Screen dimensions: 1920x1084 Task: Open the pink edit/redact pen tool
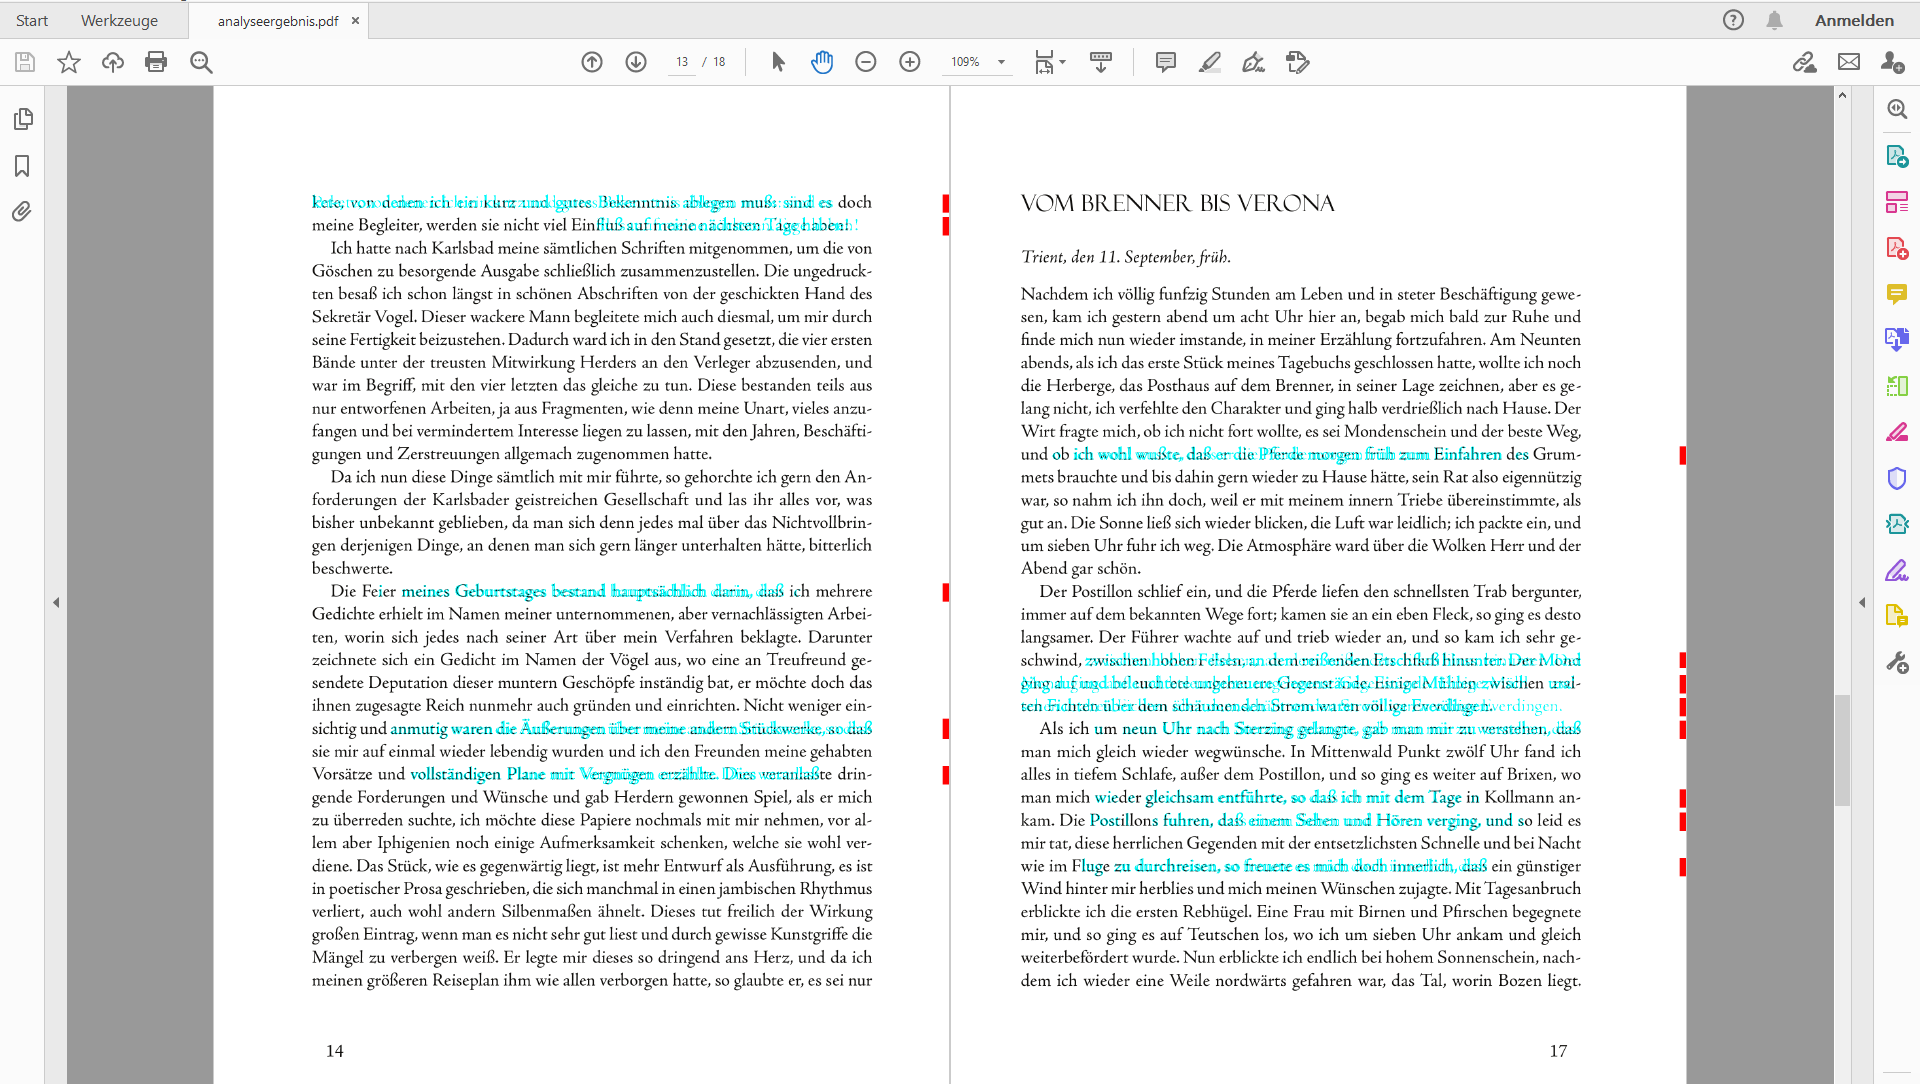[1897, 432]
